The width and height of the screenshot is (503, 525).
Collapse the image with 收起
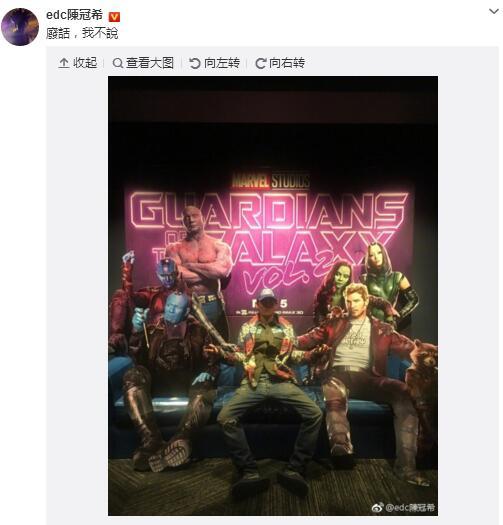[x=85, y=63]
